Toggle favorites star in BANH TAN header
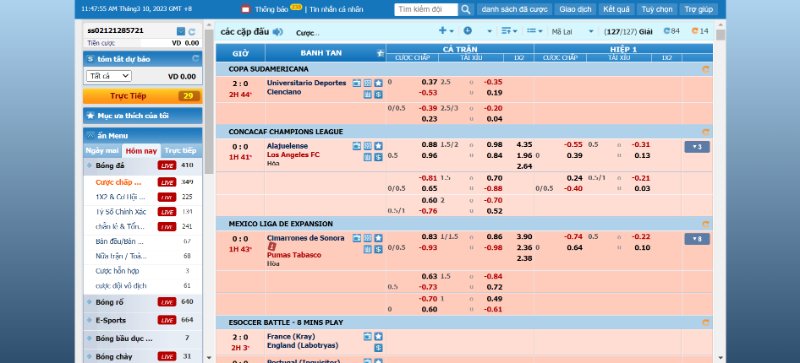Screen dimensions: 800x363 coord(380,53)
